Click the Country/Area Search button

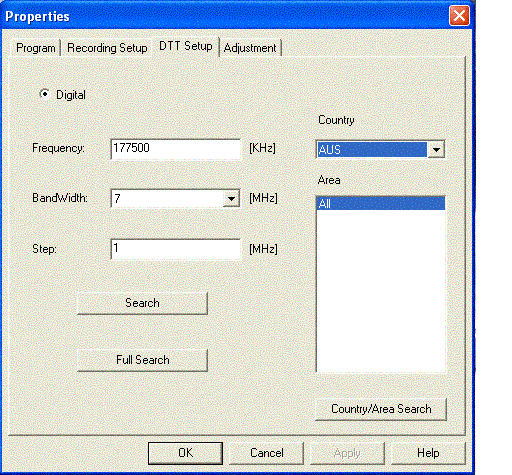[x=381, y=409]
